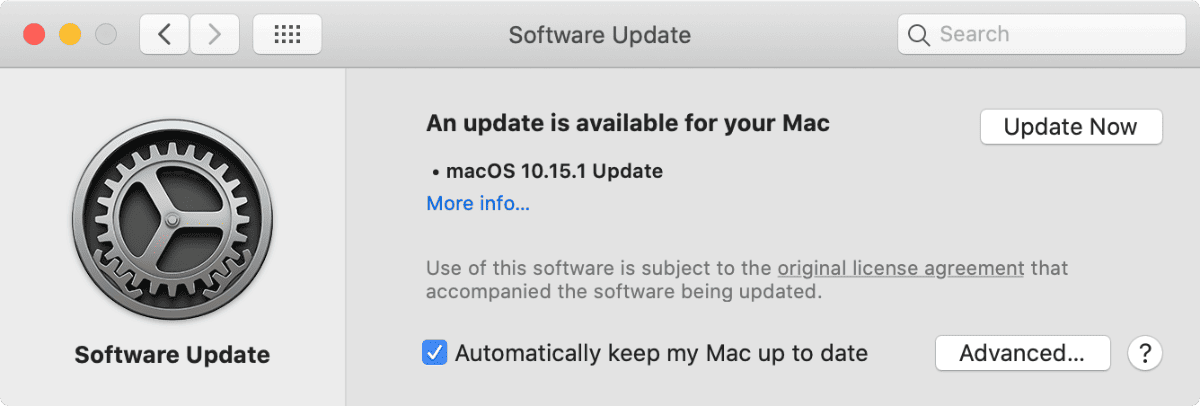Click the Software Update window title

[599, 35]
